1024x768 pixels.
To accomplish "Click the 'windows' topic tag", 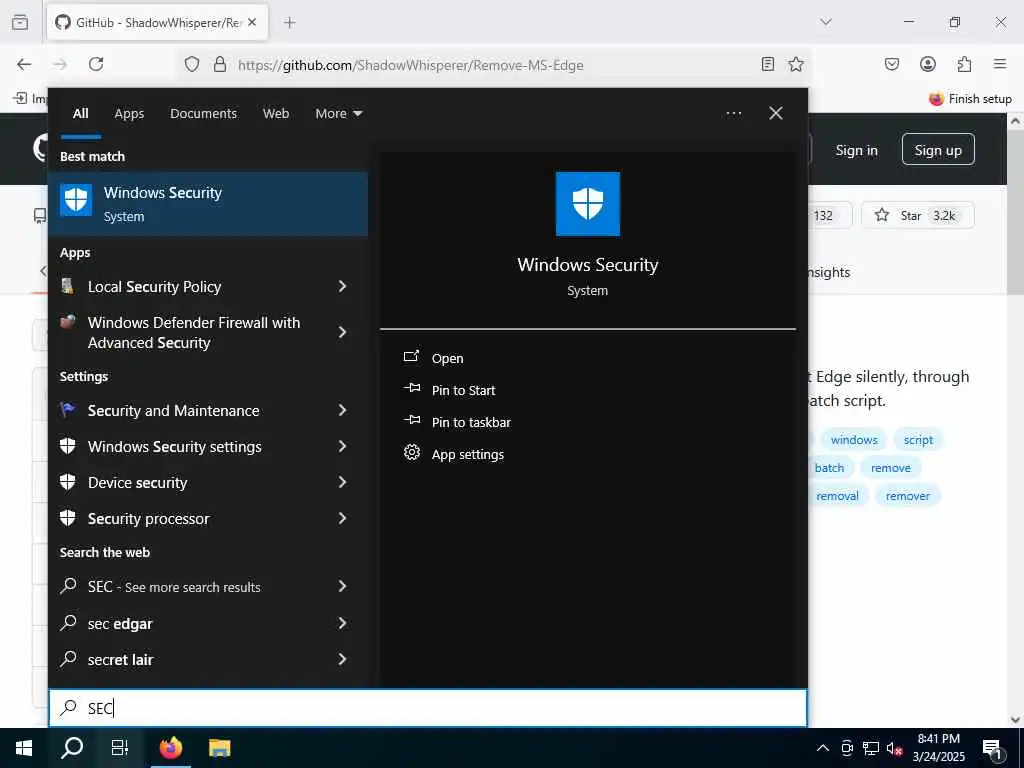I will pyautogui.click(x=854, y=440).
